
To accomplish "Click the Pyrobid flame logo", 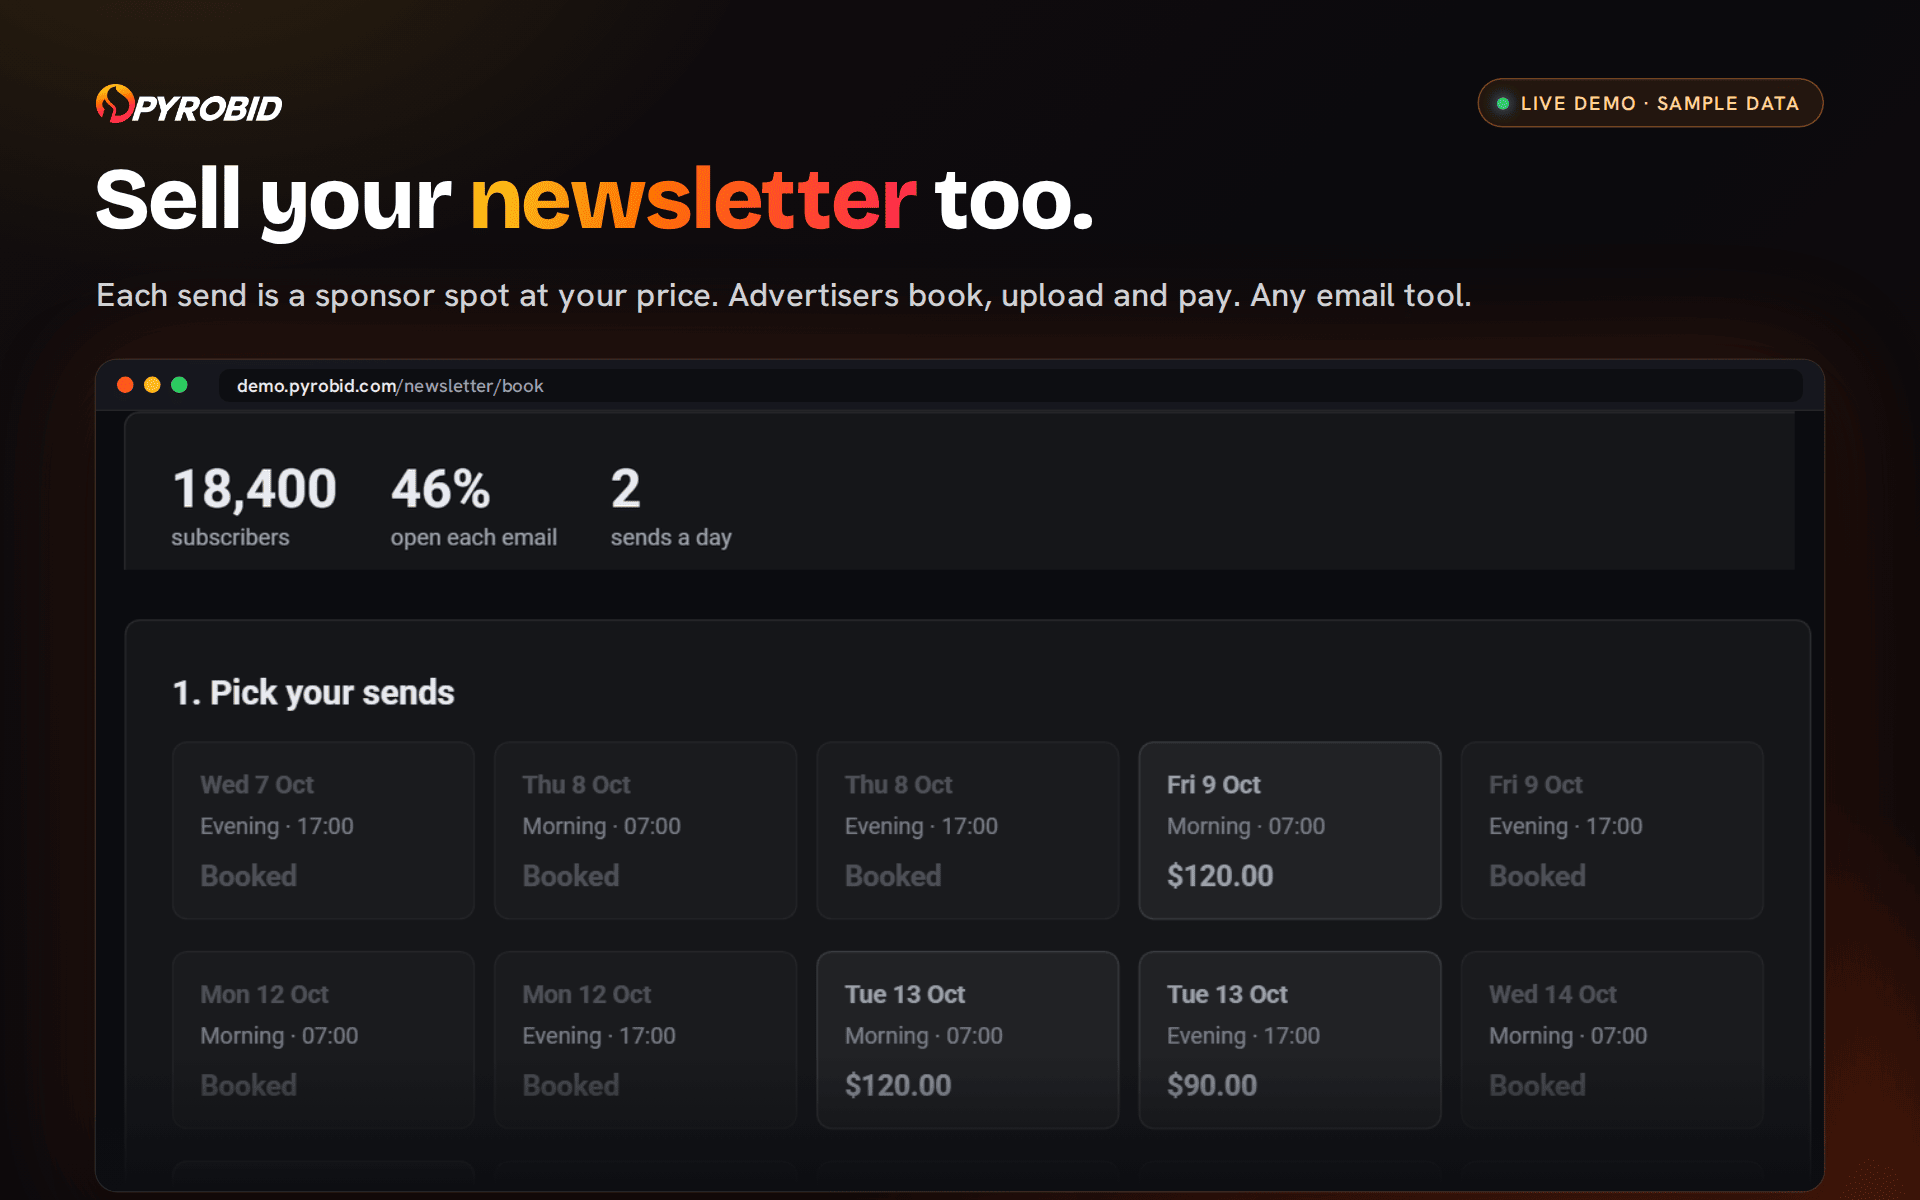I will coord(115,103).
